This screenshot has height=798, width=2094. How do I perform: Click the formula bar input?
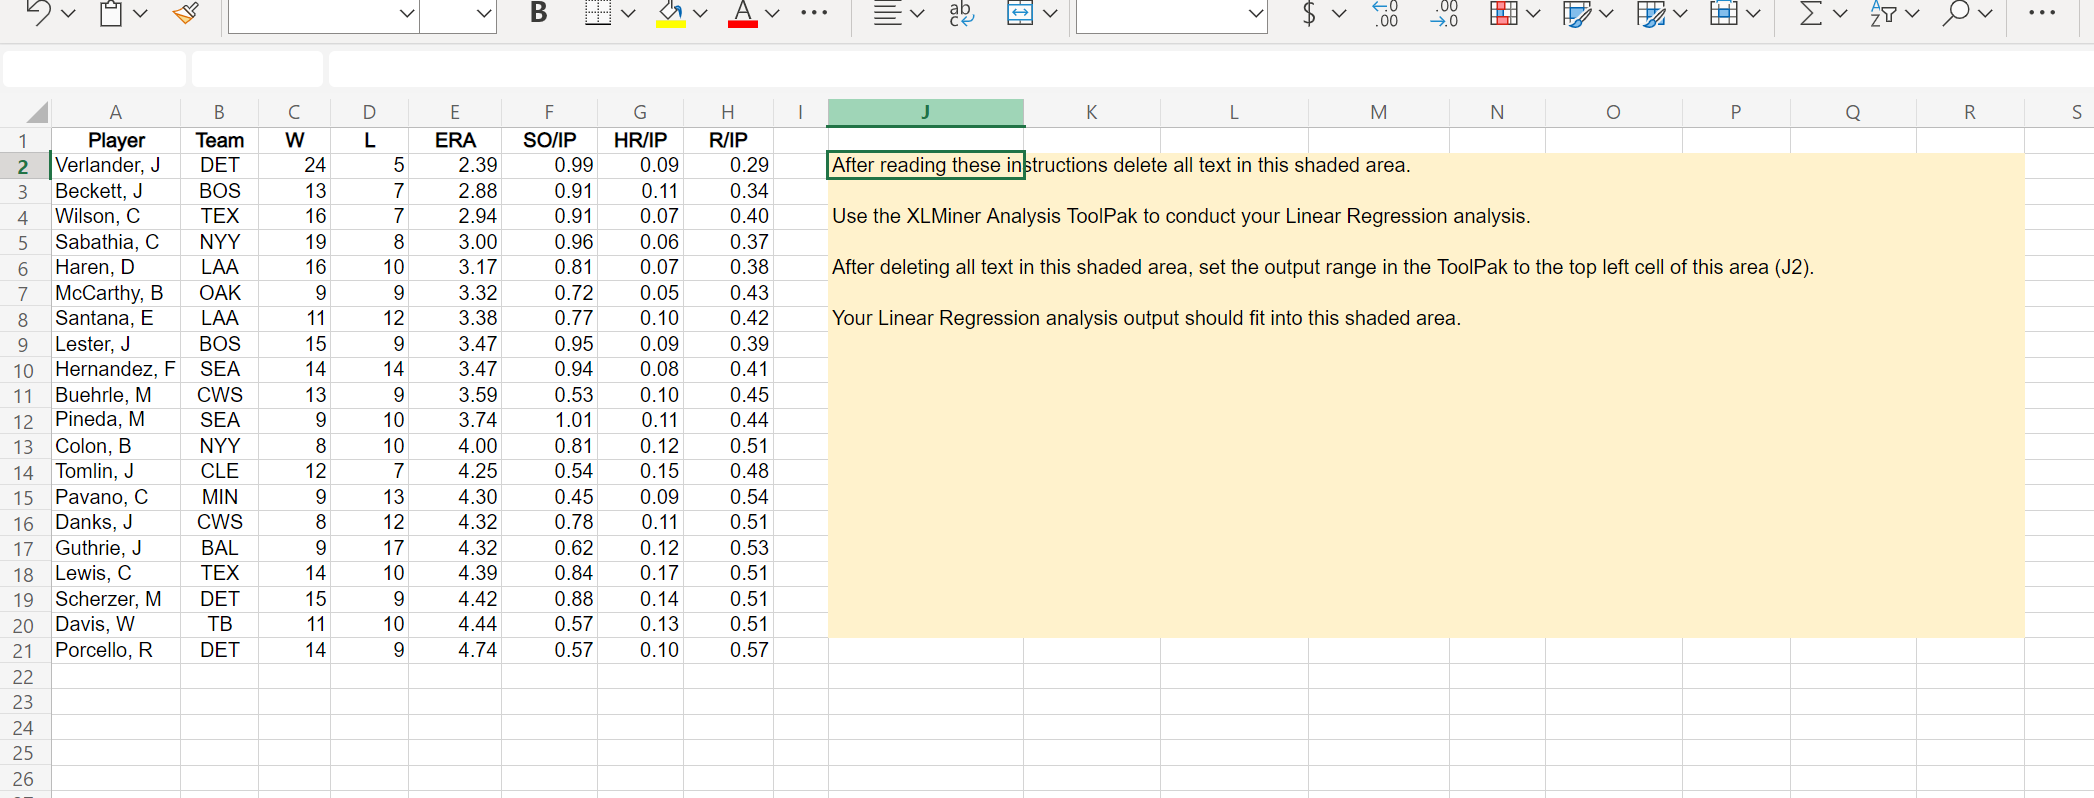(x=1210, y=69)
